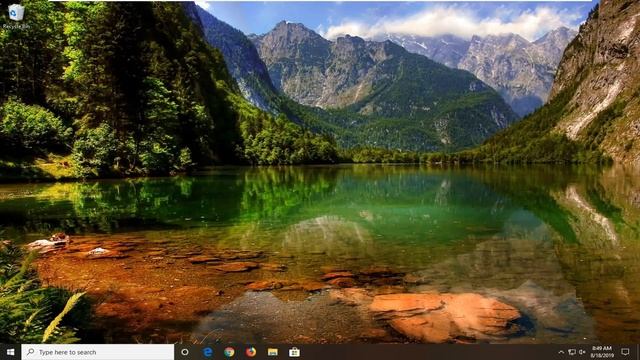Open network status tray icon
This screenshot has height=360, width=640.
coord(572,352)
